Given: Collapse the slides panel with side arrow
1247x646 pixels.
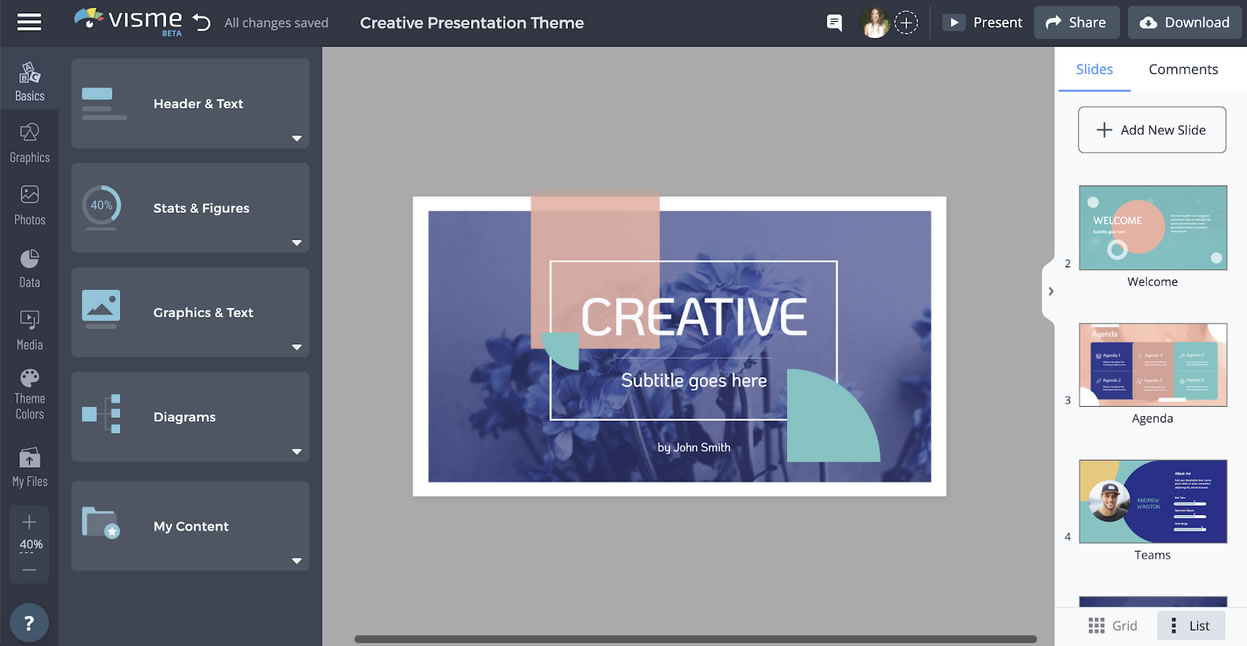Looking at the screenshot, I should [1050, 290].
